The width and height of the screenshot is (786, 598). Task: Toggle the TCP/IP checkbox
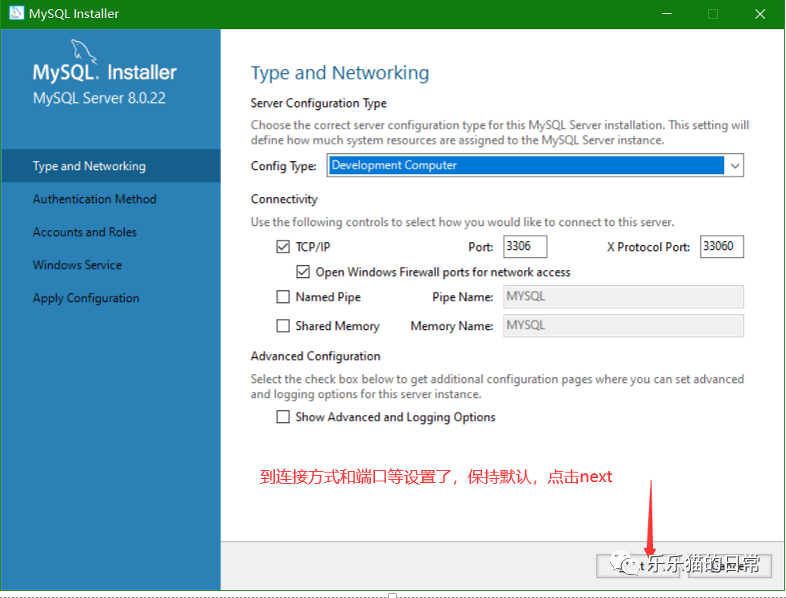pos(283,247)
